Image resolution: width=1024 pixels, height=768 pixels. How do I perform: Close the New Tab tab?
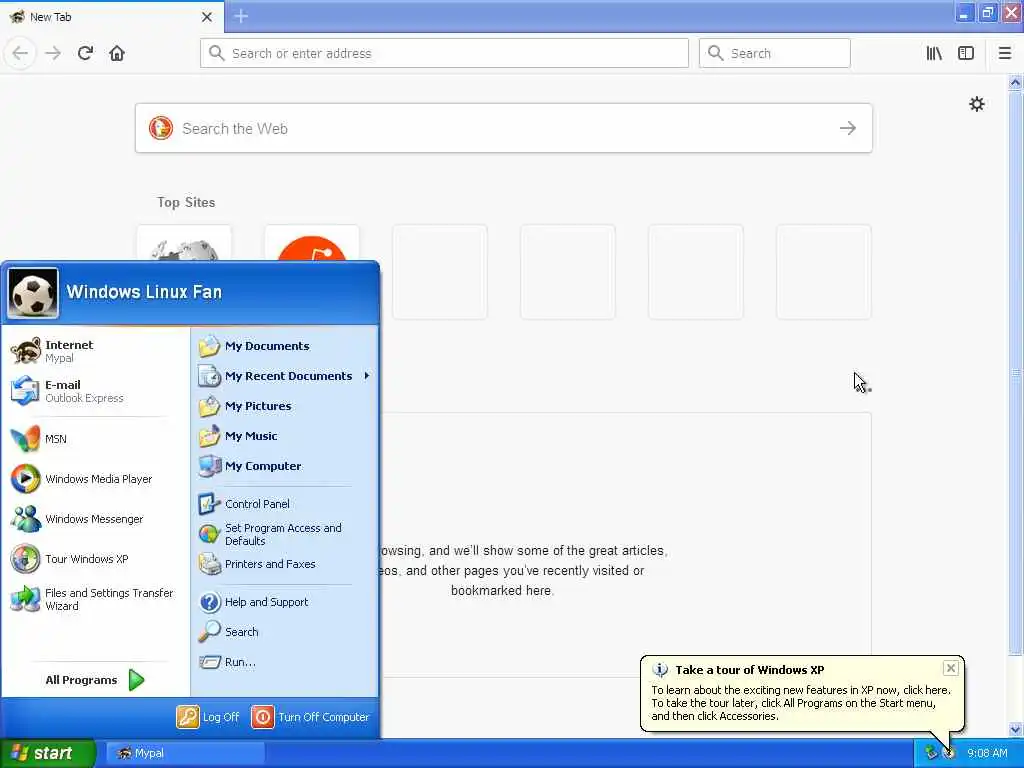[207, 17]
